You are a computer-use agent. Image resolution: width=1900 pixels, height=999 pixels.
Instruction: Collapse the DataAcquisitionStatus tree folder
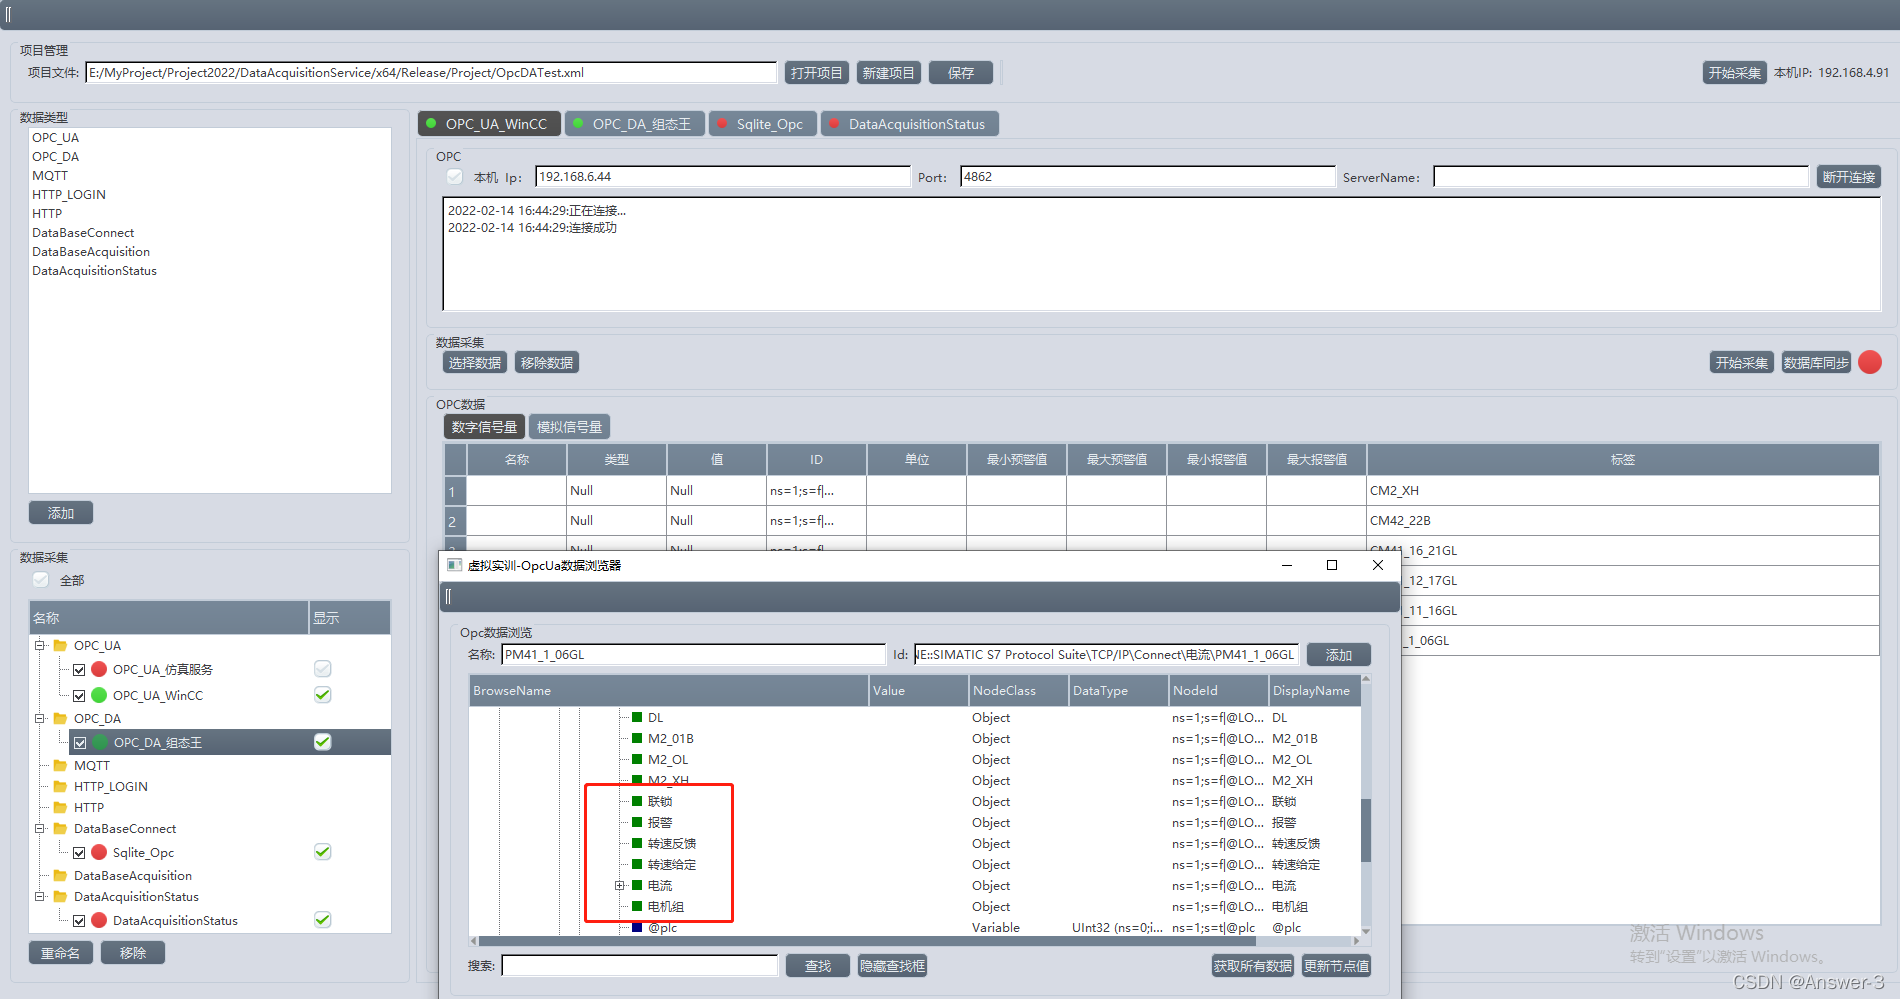[x=40, y=897]
